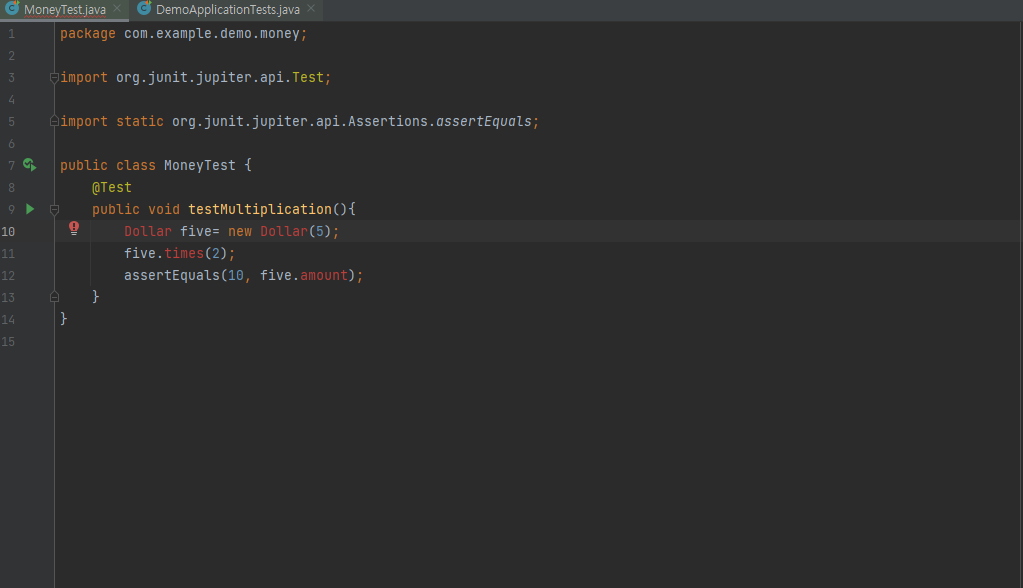Click the method fold end marker on line 13

[54, 297]
